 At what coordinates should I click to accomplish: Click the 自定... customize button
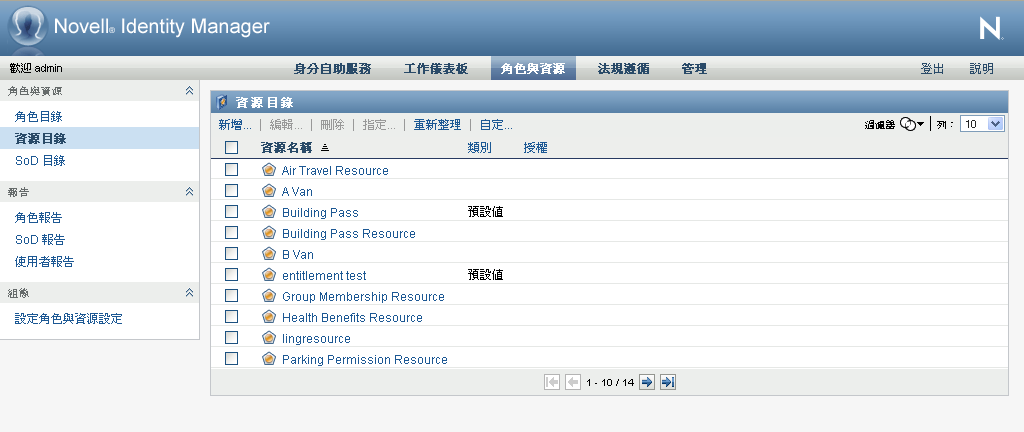(x=496, y=125)
